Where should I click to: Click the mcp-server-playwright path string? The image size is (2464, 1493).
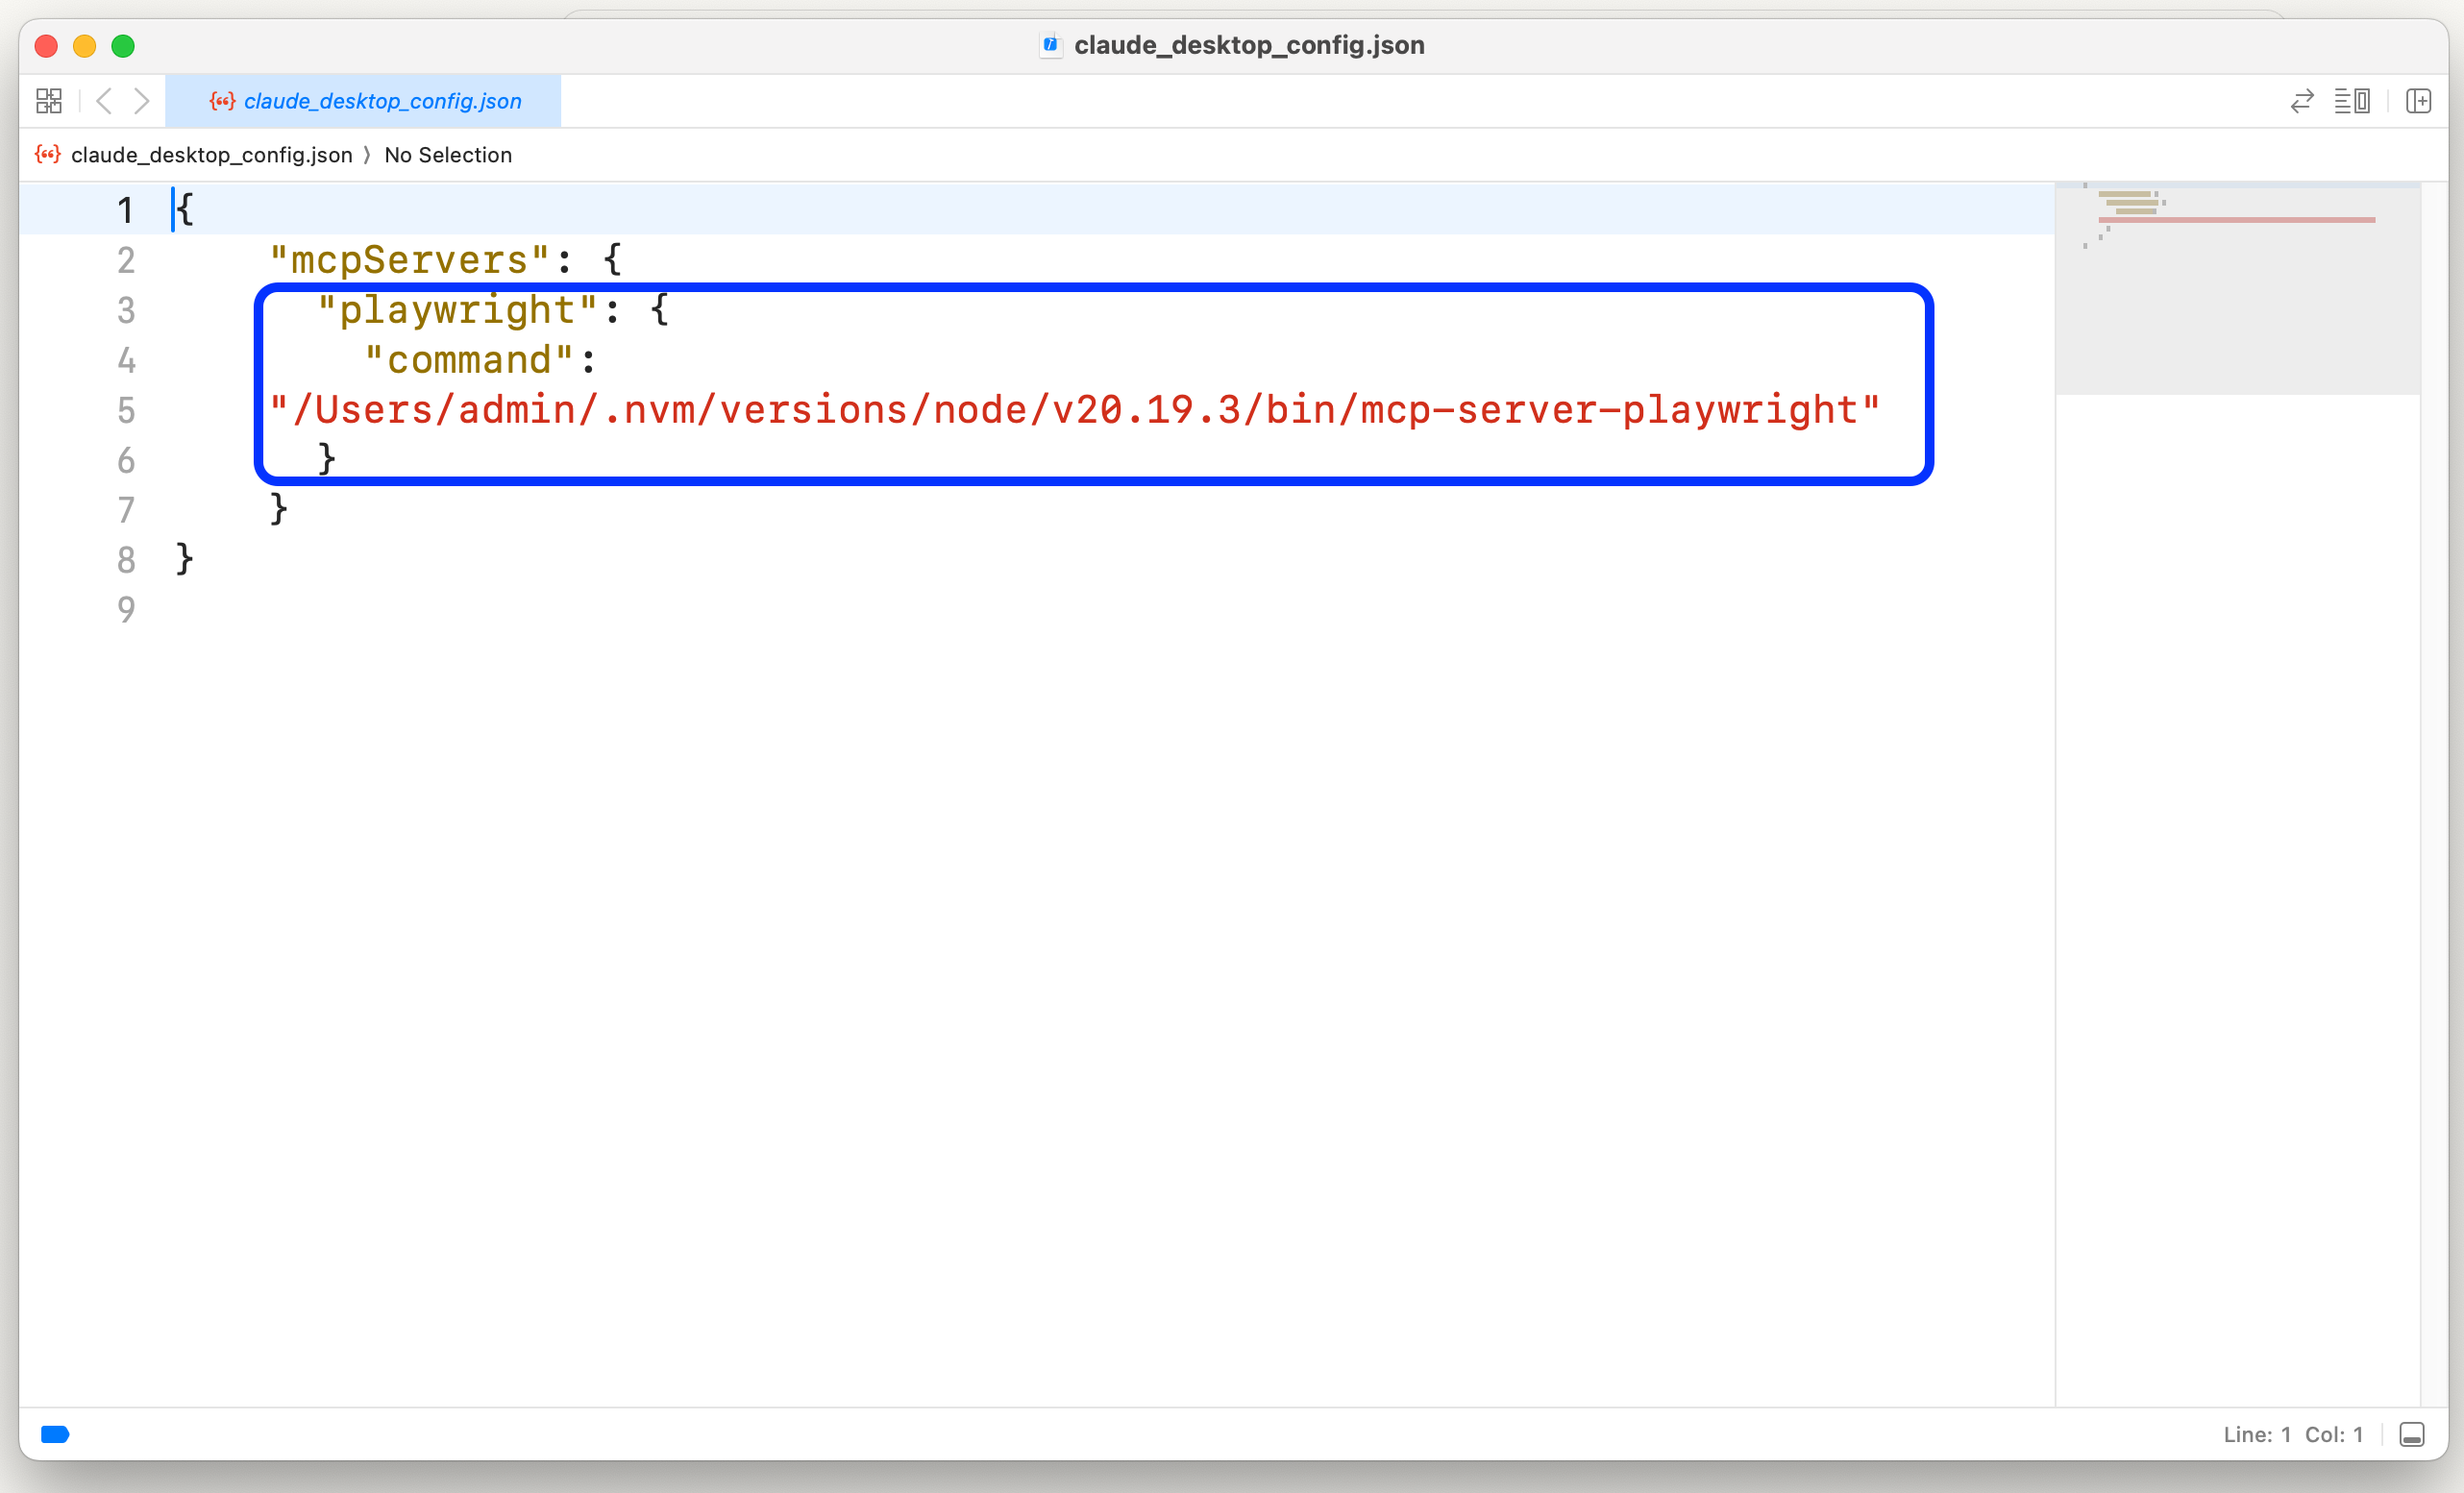(x=1074, y=410)
